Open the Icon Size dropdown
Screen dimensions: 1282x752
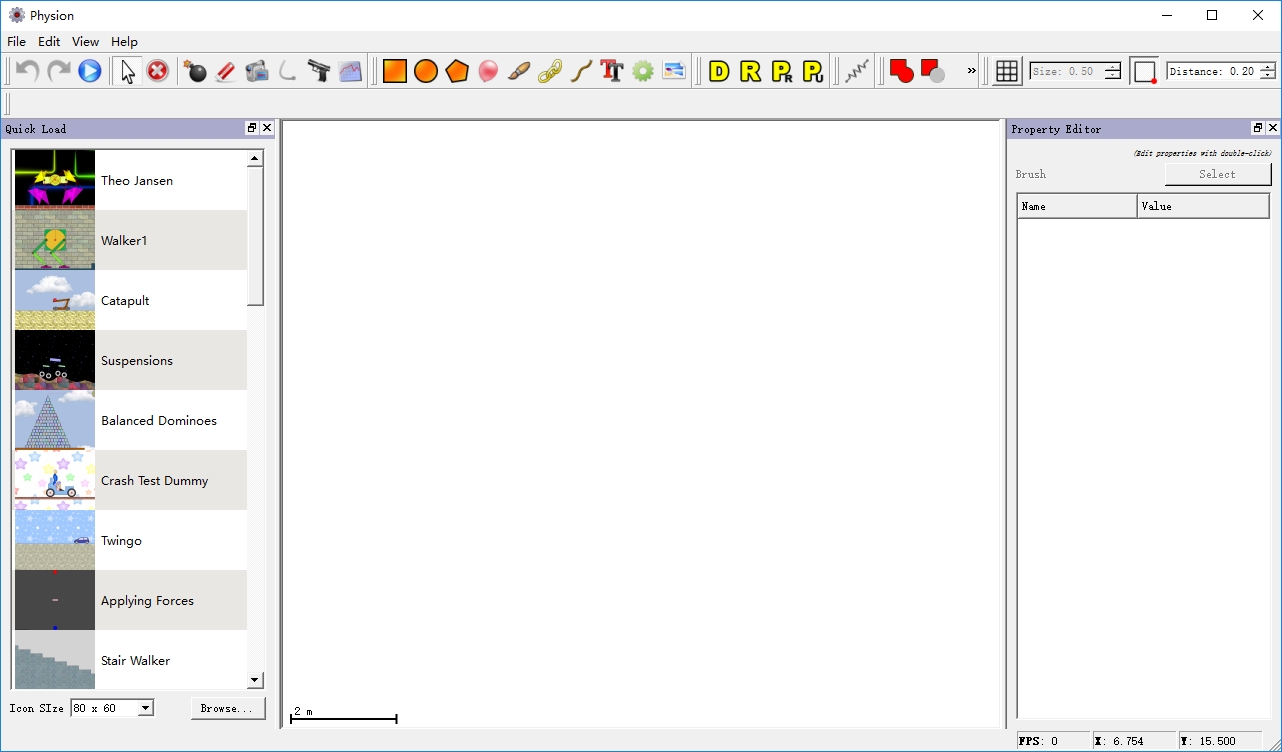click(112, 708)
